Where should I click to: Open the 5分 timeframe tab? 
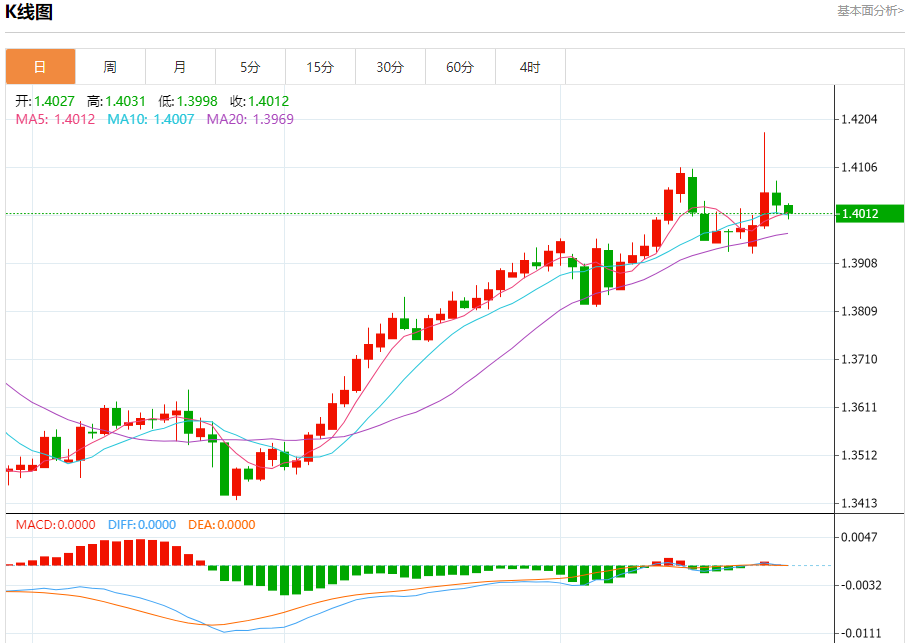250,67
